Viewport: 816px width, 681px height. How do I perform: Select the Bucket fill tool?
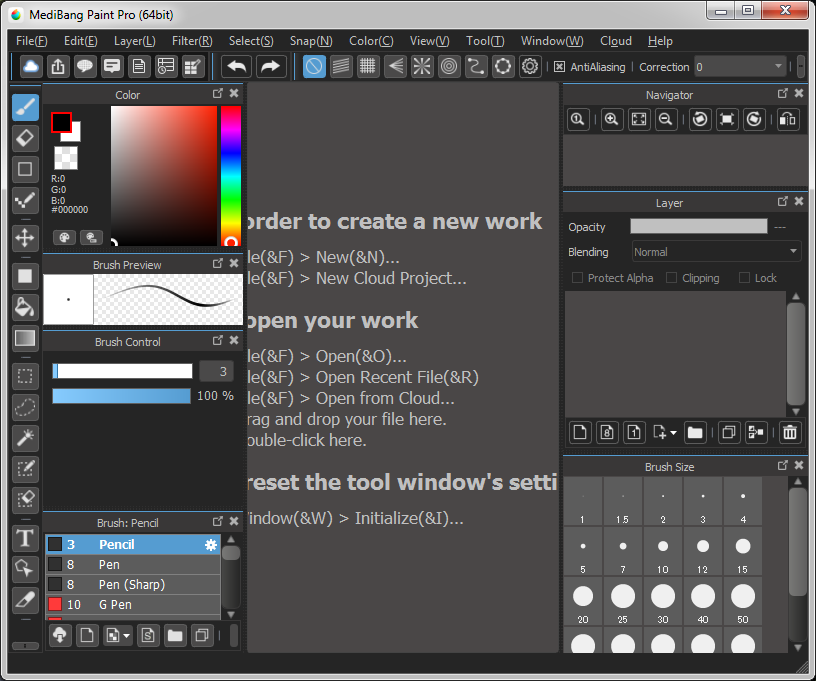[x=24, y=307]
